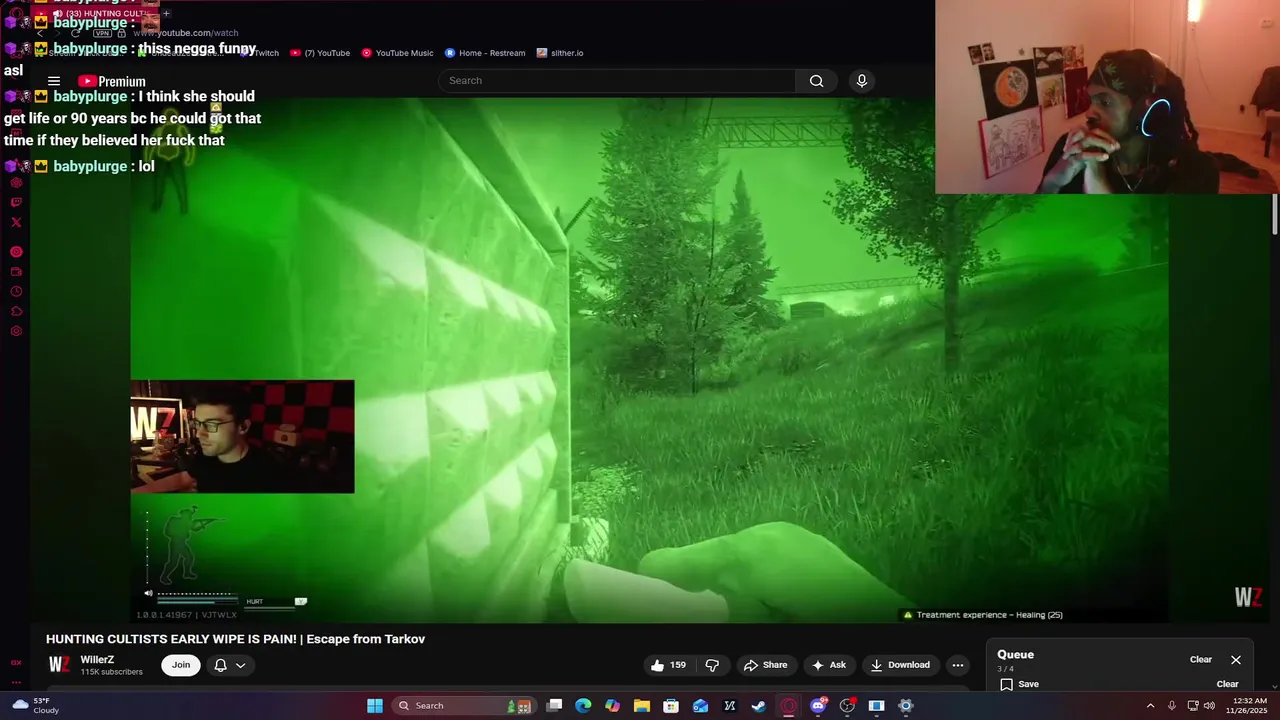Viewport: 1280px width, 720px height.
Task: Switch to Opera GX on taskbar
Action: [x=789, y=706]
